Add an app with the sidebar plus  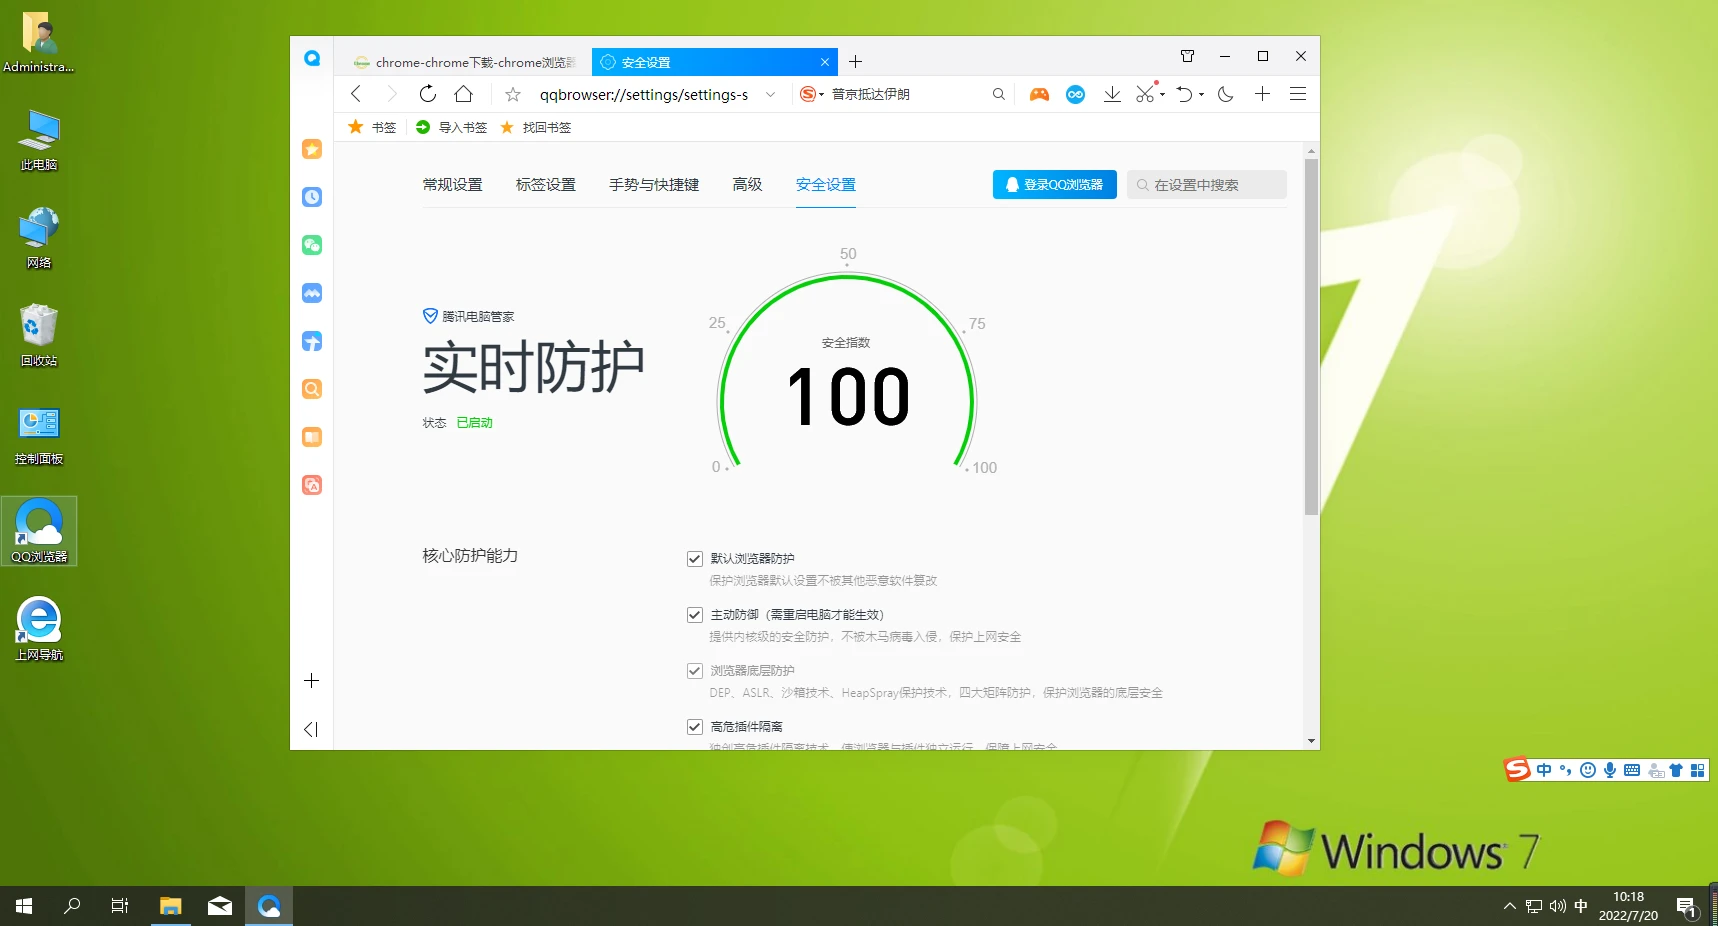(312, 681)
